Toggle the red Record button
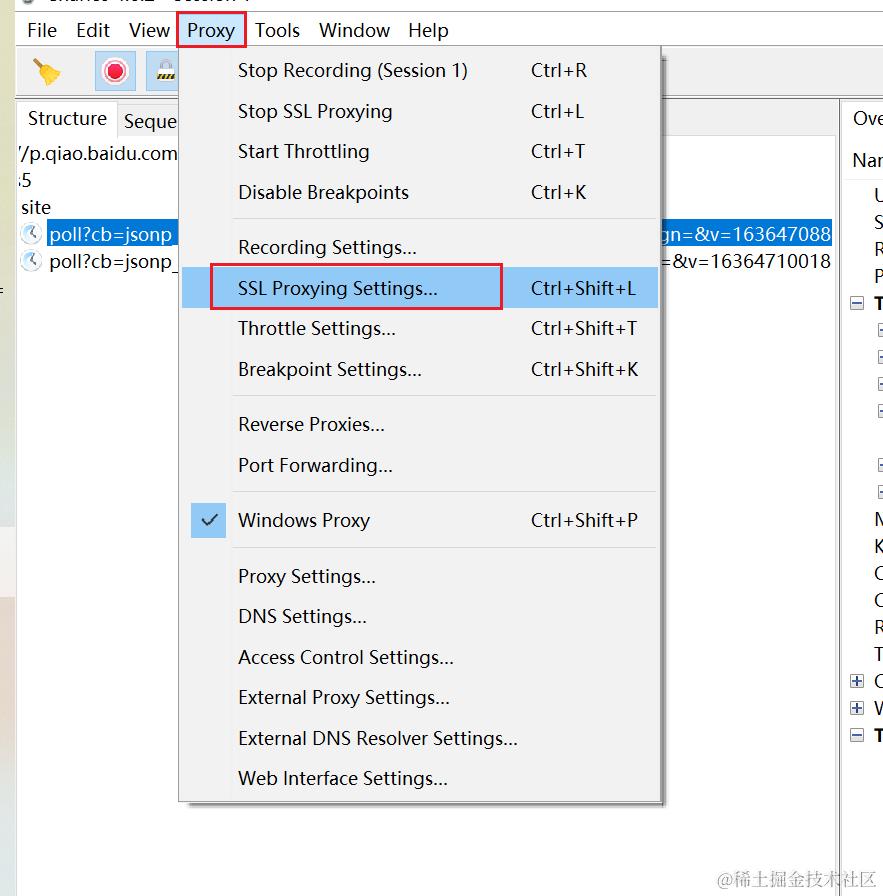Viewport: 883px width, 896px height. [x=115, y=71]
